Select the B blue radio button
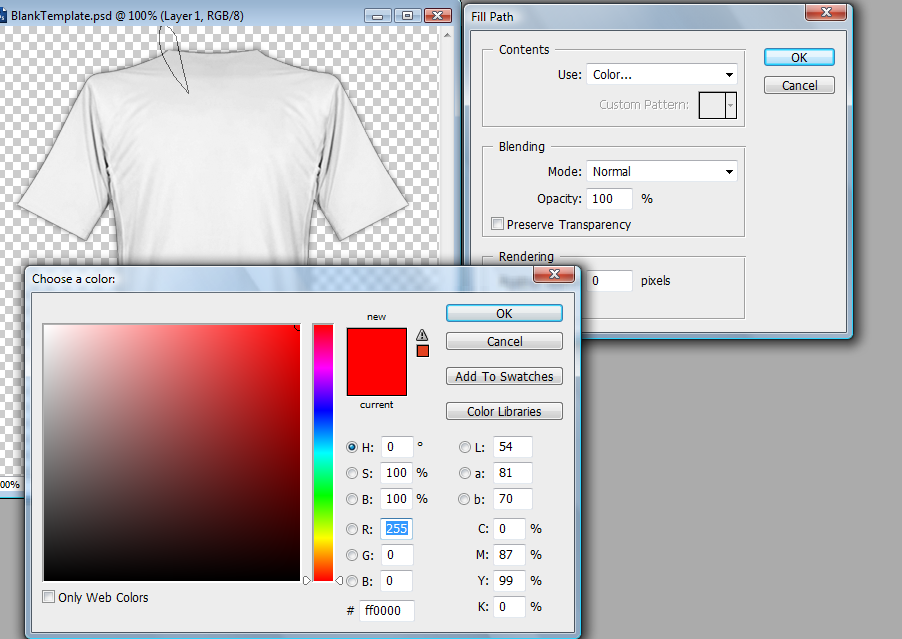This screenshot has width=902, height=639. click(x=352, y=581)
